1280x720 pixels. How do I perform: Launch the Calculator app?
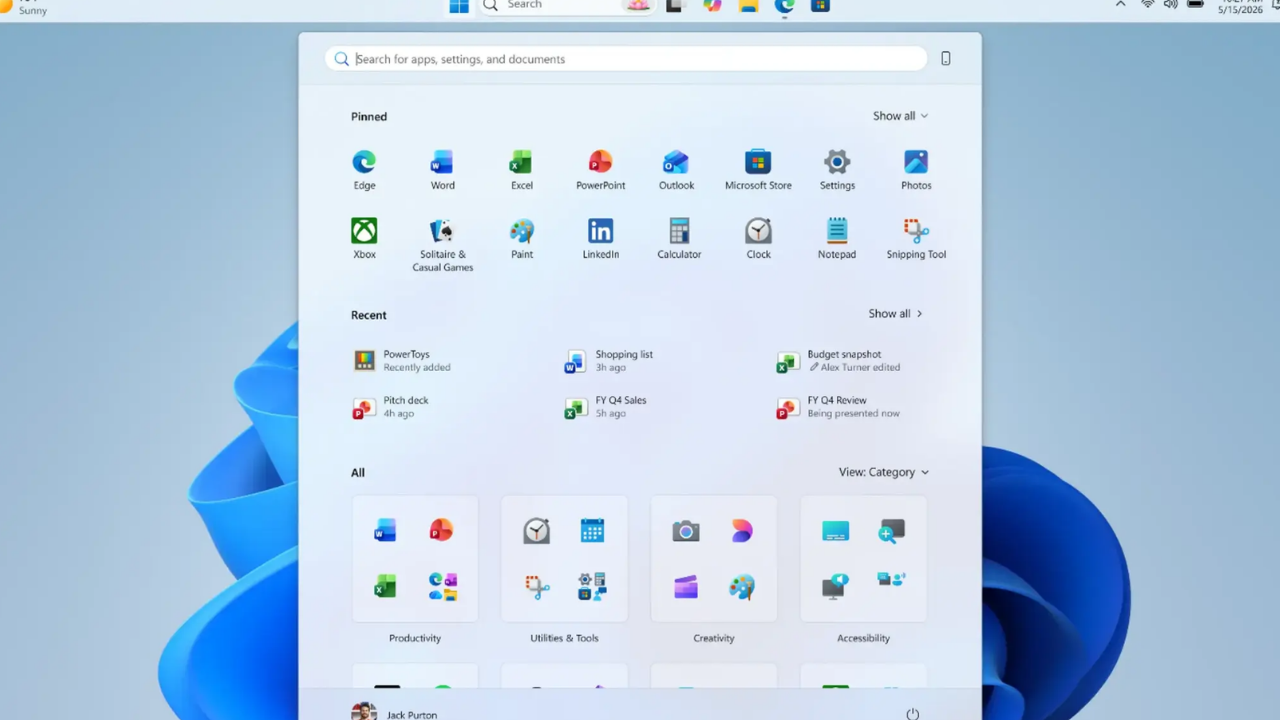coord(679,239)
